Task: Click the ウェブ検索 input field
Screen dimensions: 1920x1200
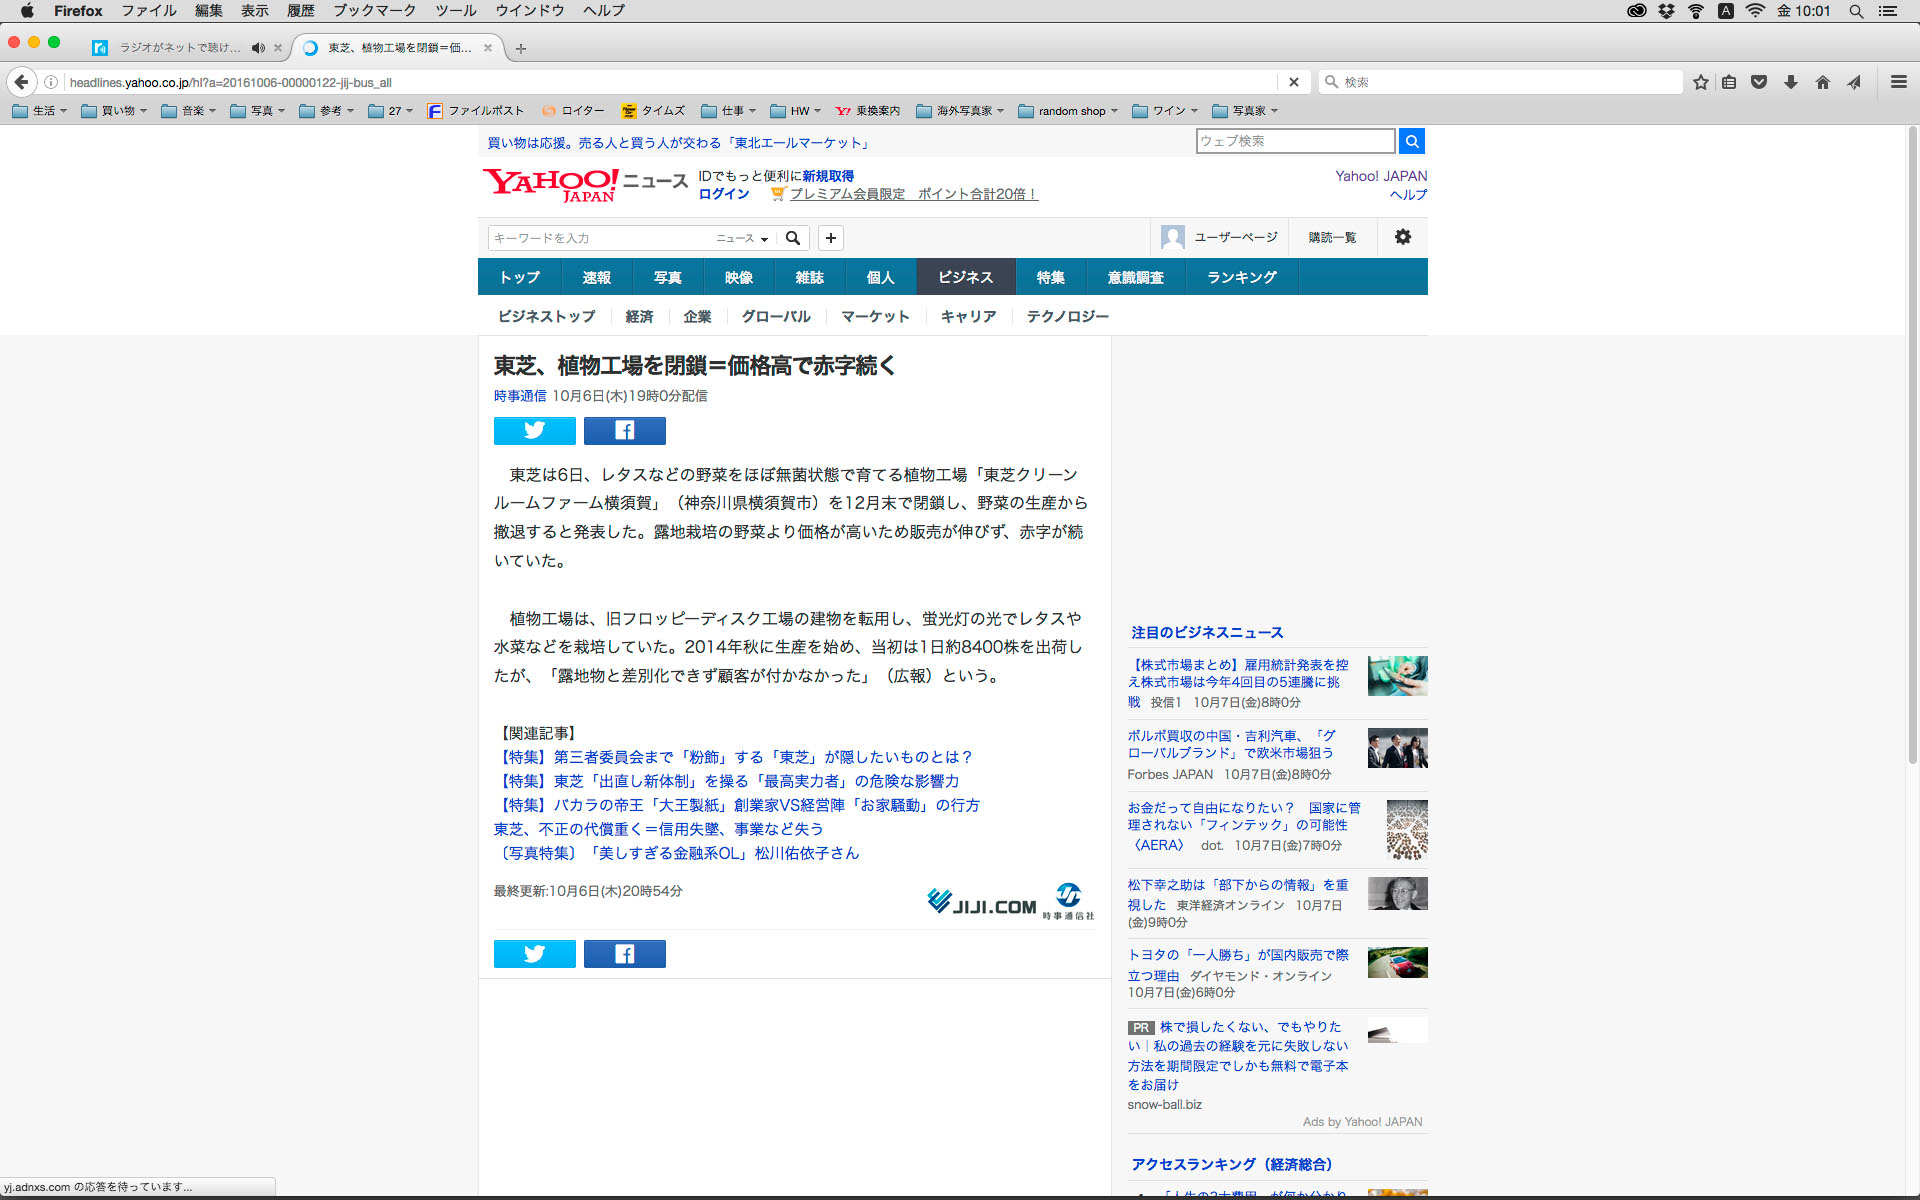Action: (1294, 141)
